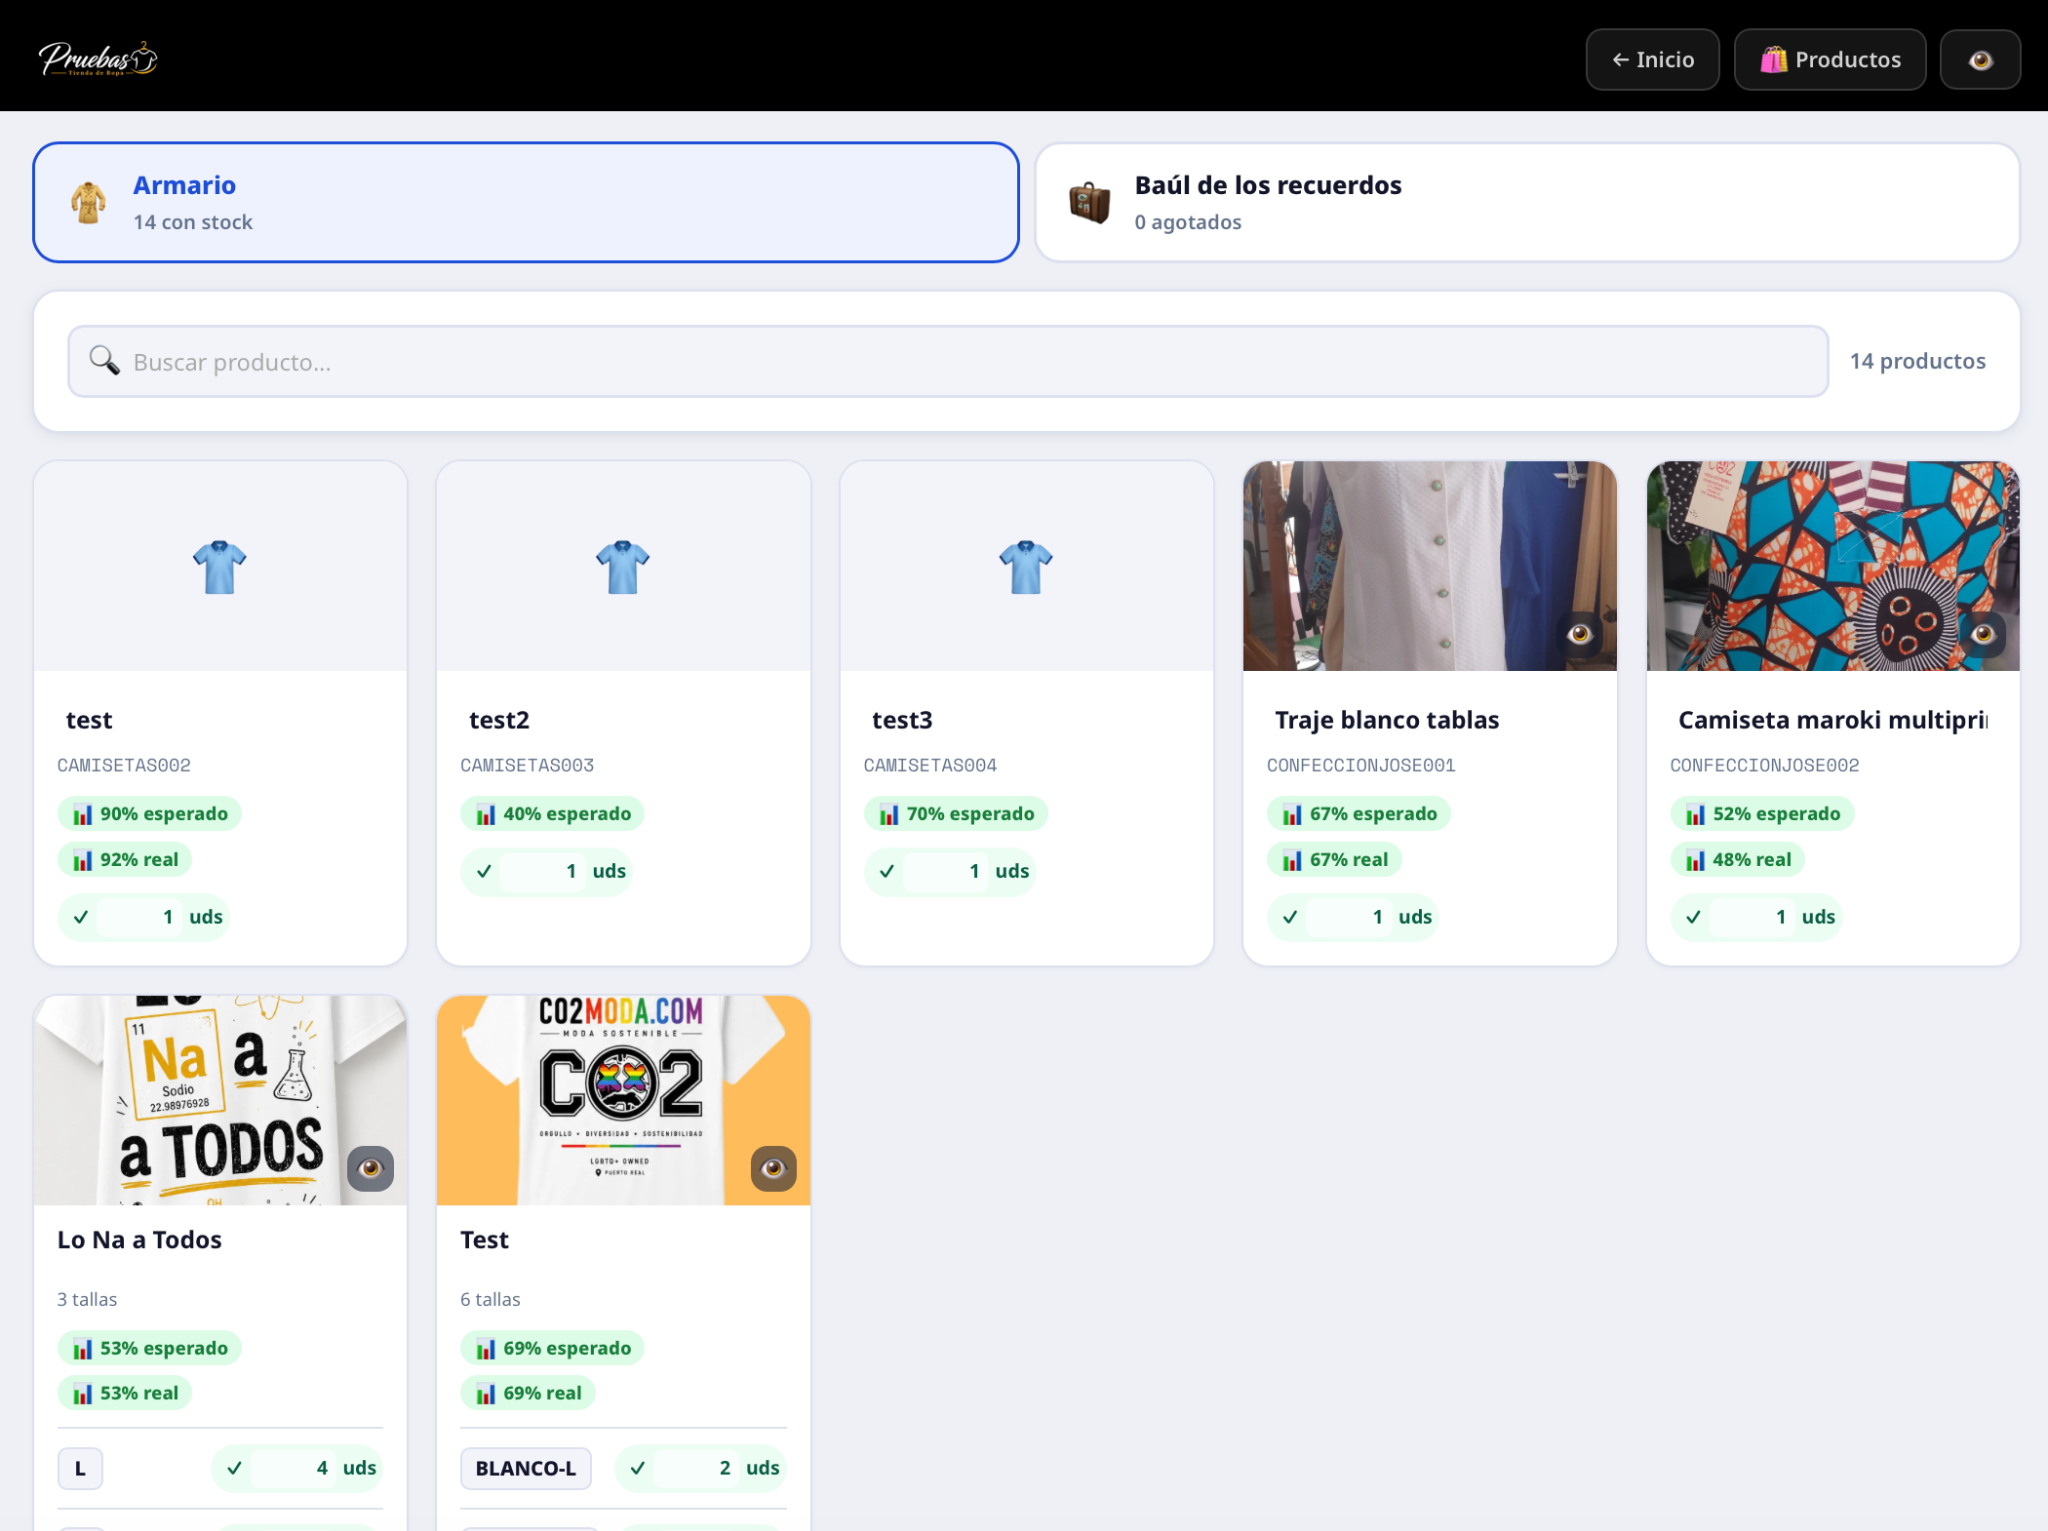Viewport: 2048px width, 1531px height.
Task: Click the shirt placeholder on the test3 card
Action: (x=1026, y=566)
